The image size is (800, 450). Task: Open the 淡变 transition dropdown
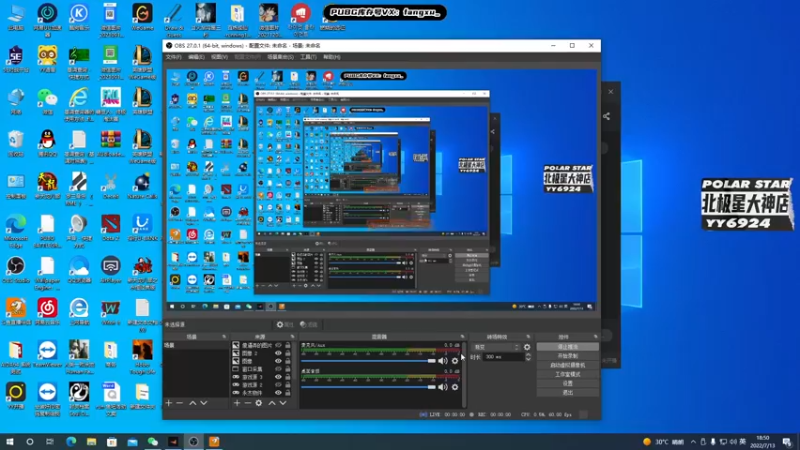click(496, 347)
